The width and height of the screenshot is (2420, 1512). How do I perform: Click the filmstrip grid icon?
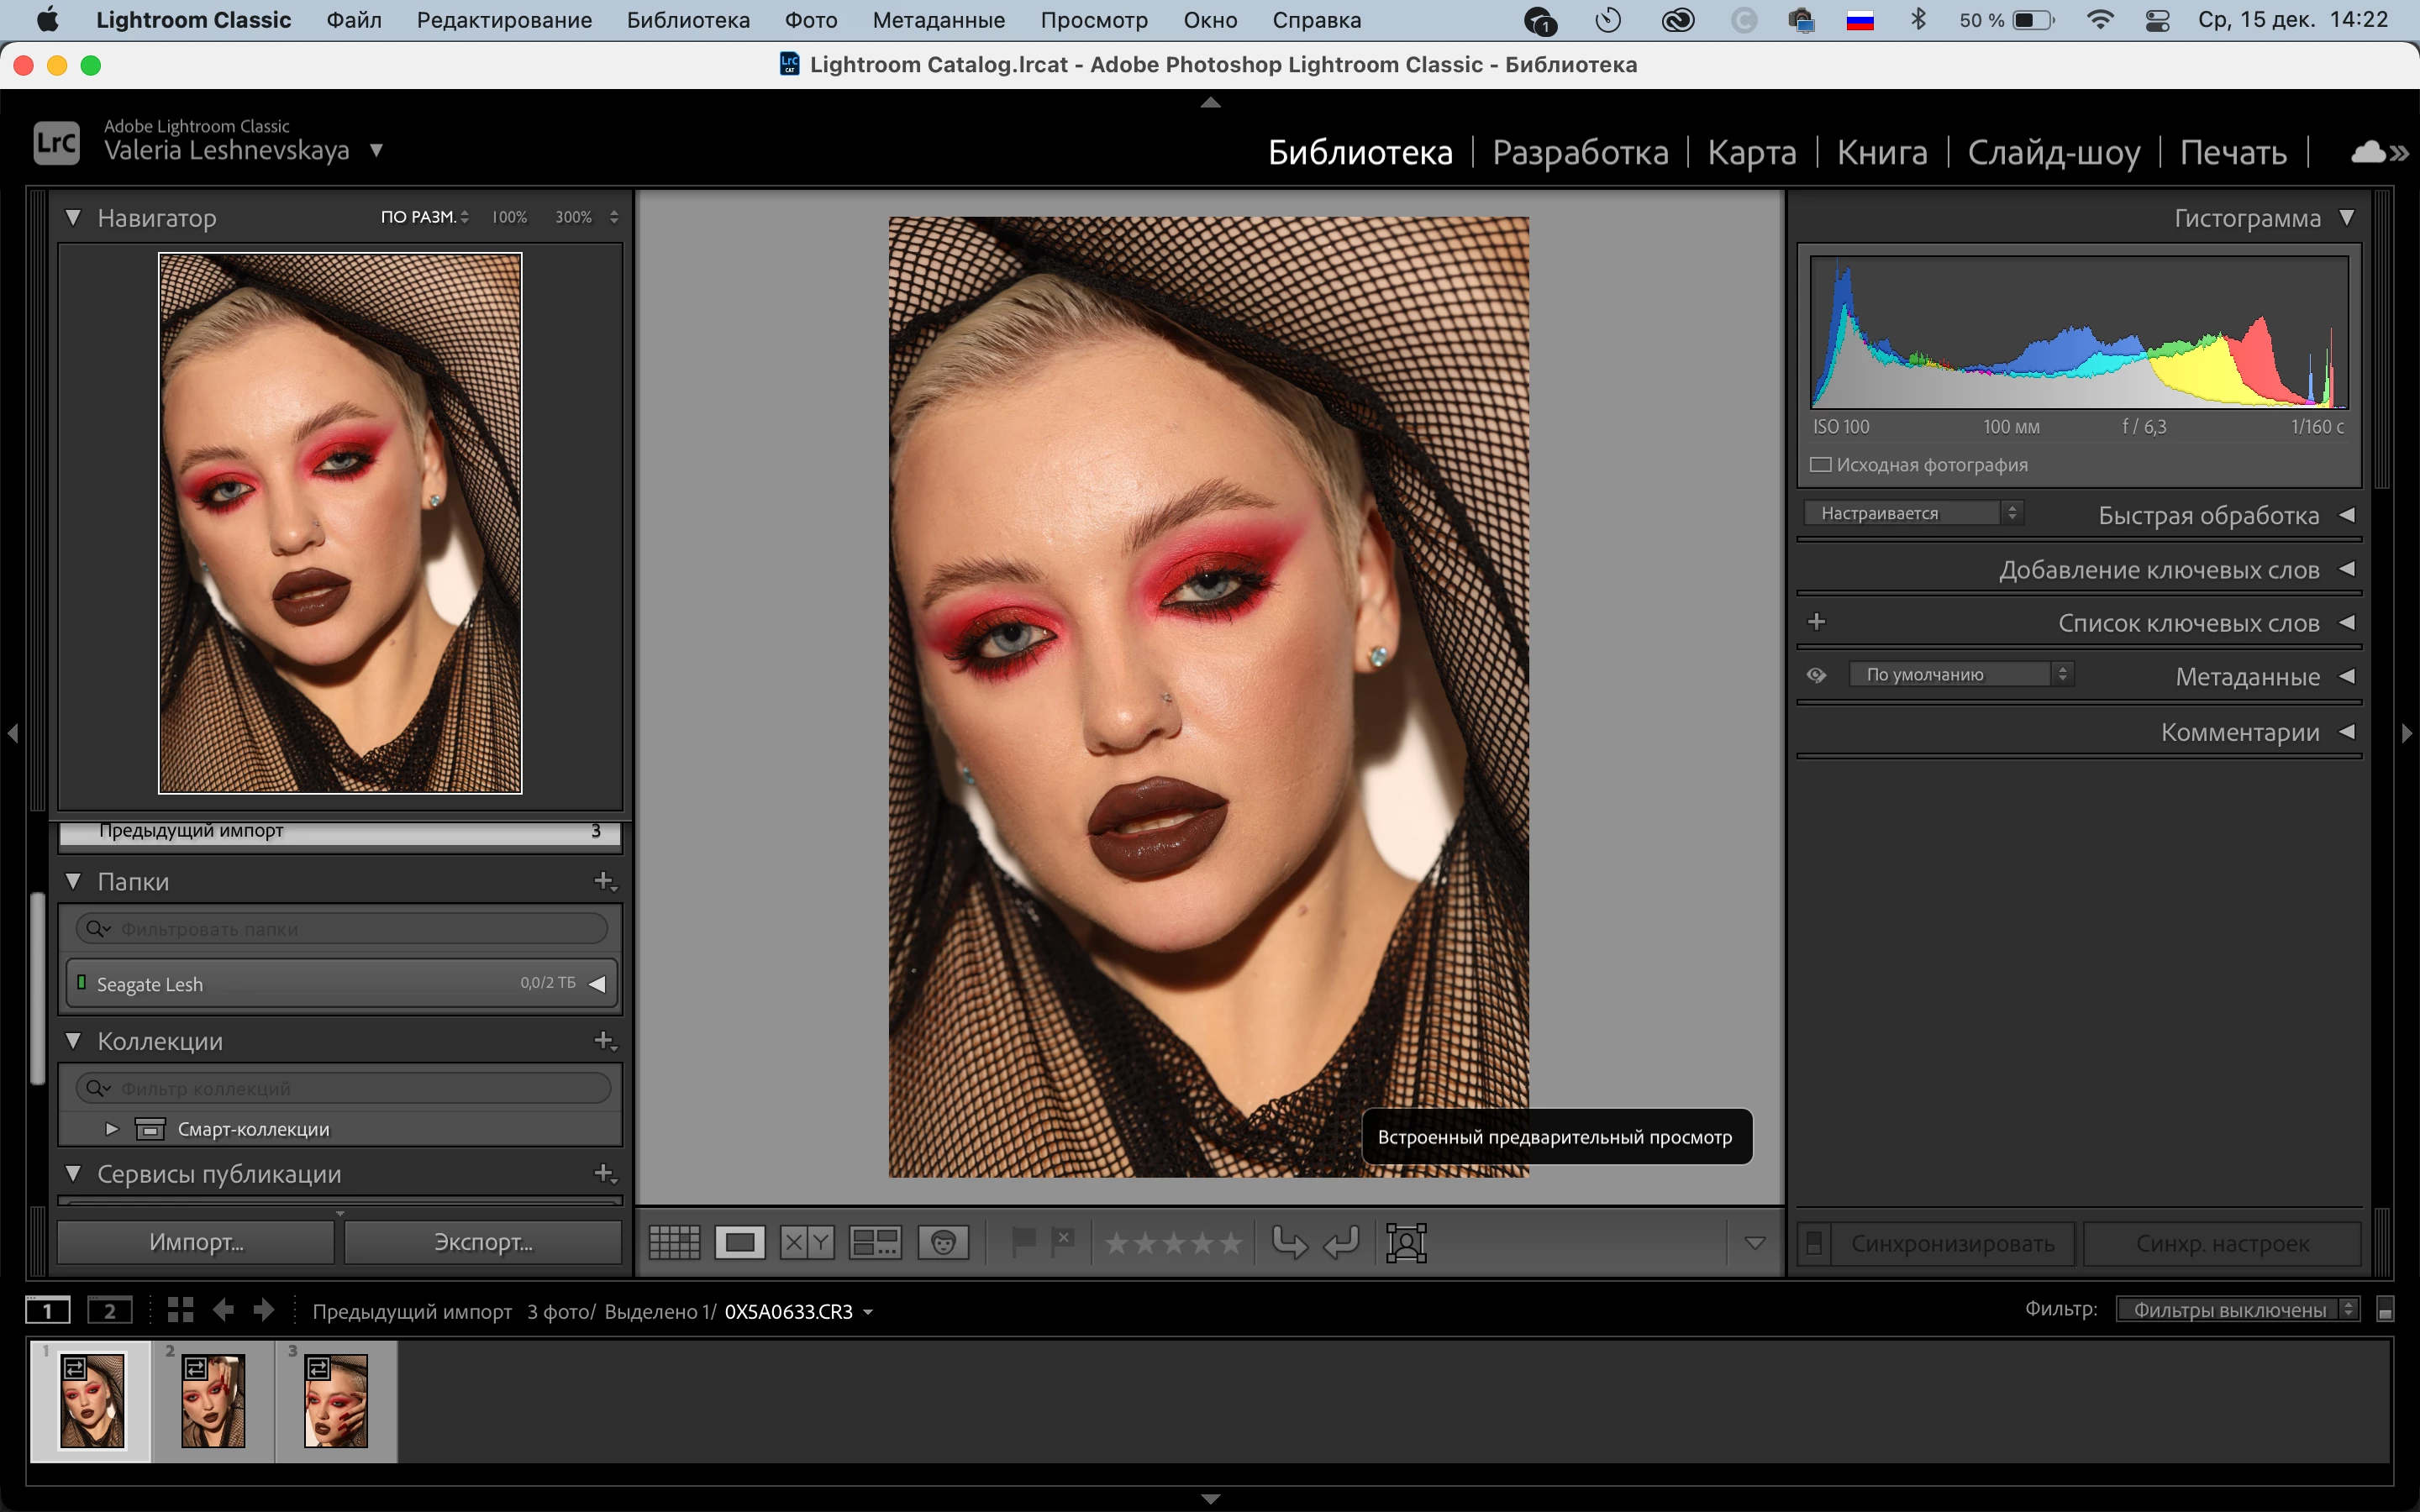coord(180,1310)
